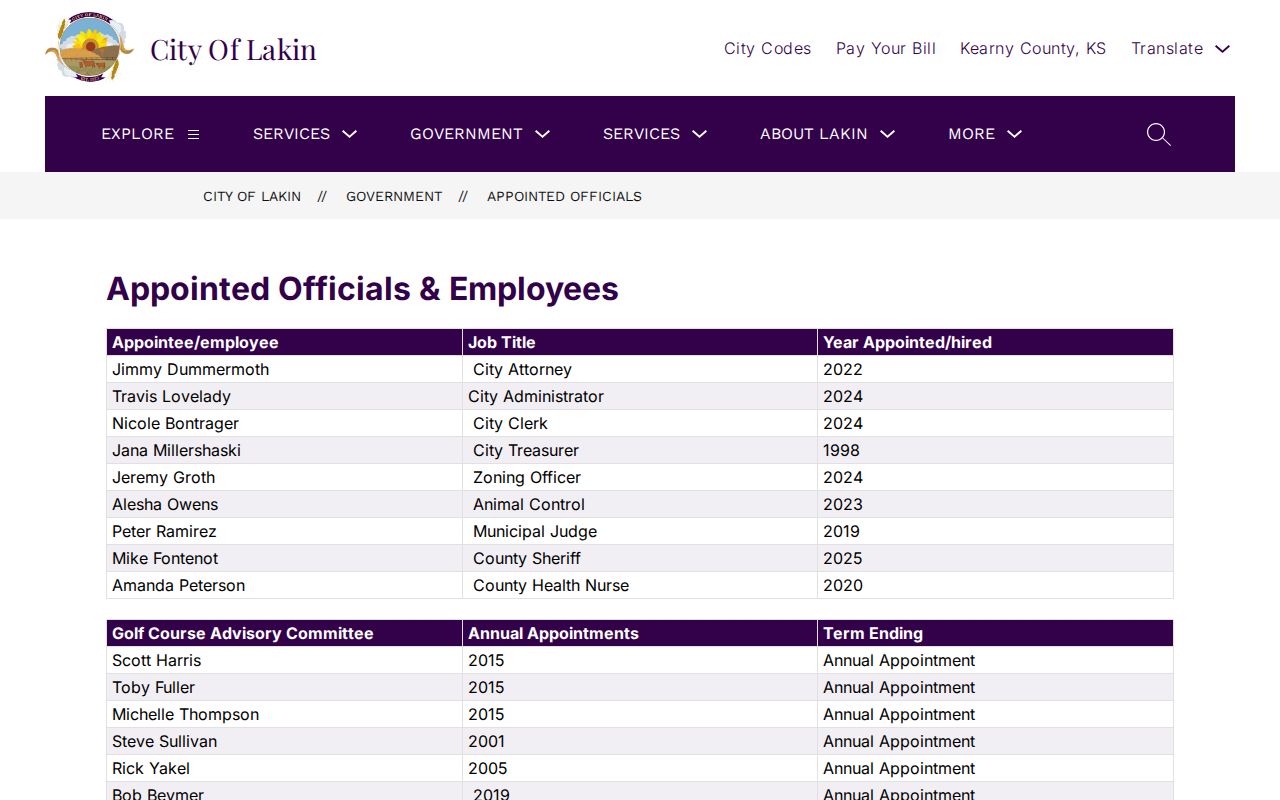Click the City of Lakin sunflower logo

click(89, 48)
